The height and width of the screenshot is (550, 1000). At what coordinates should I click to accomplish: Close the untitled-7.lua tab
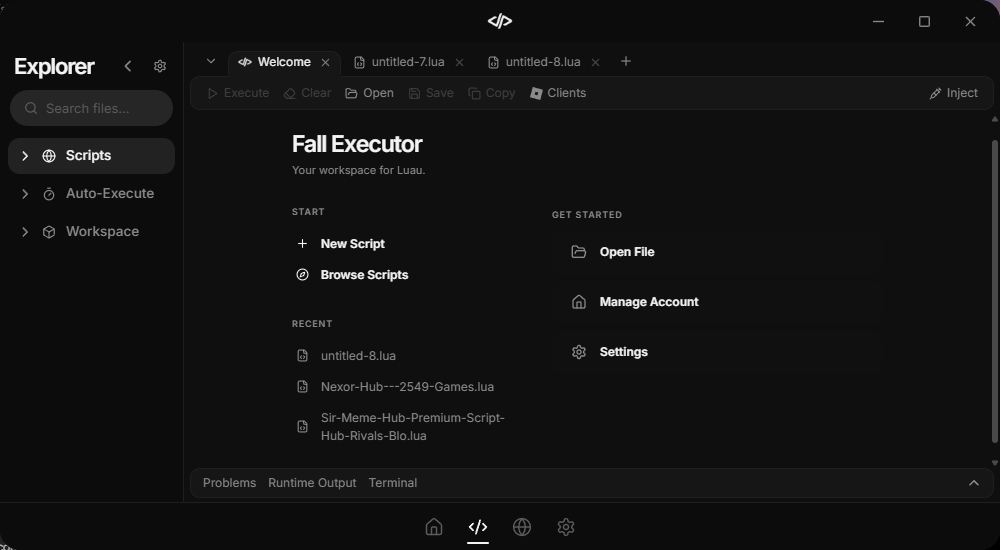[459, 62]
